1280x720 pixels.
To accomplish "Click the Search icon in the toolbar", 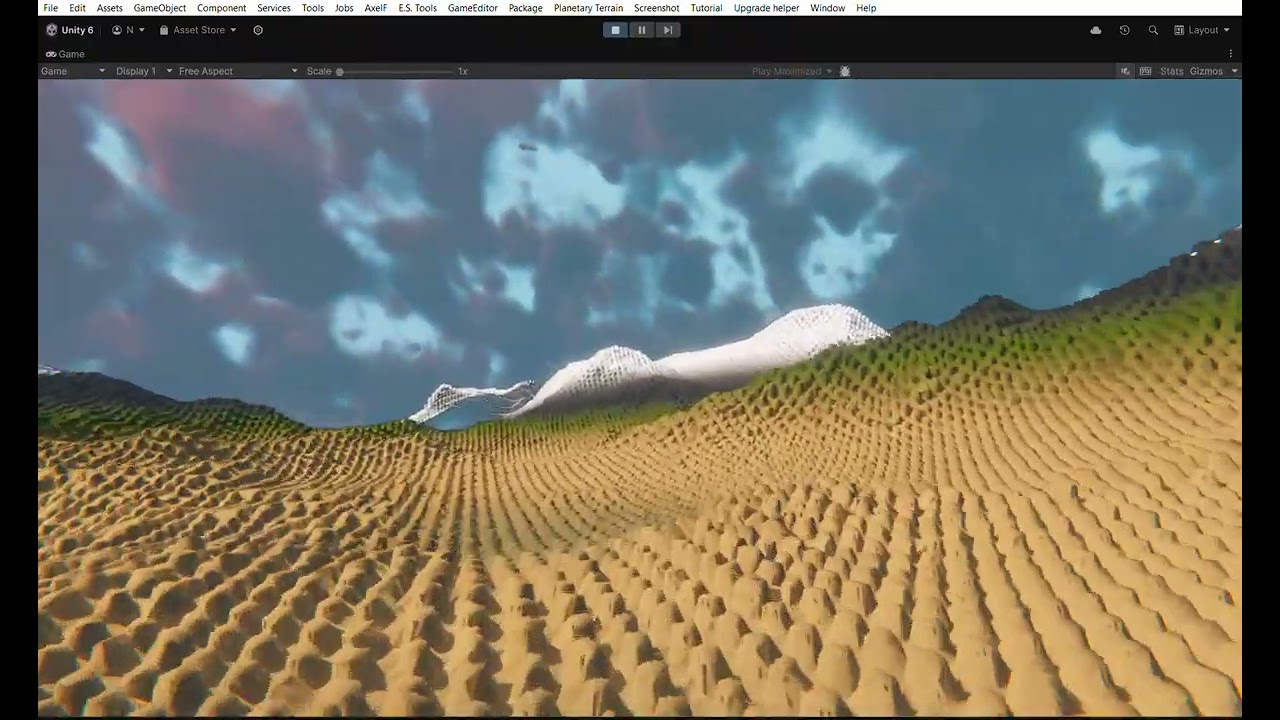I will (x=1153, y=30).
